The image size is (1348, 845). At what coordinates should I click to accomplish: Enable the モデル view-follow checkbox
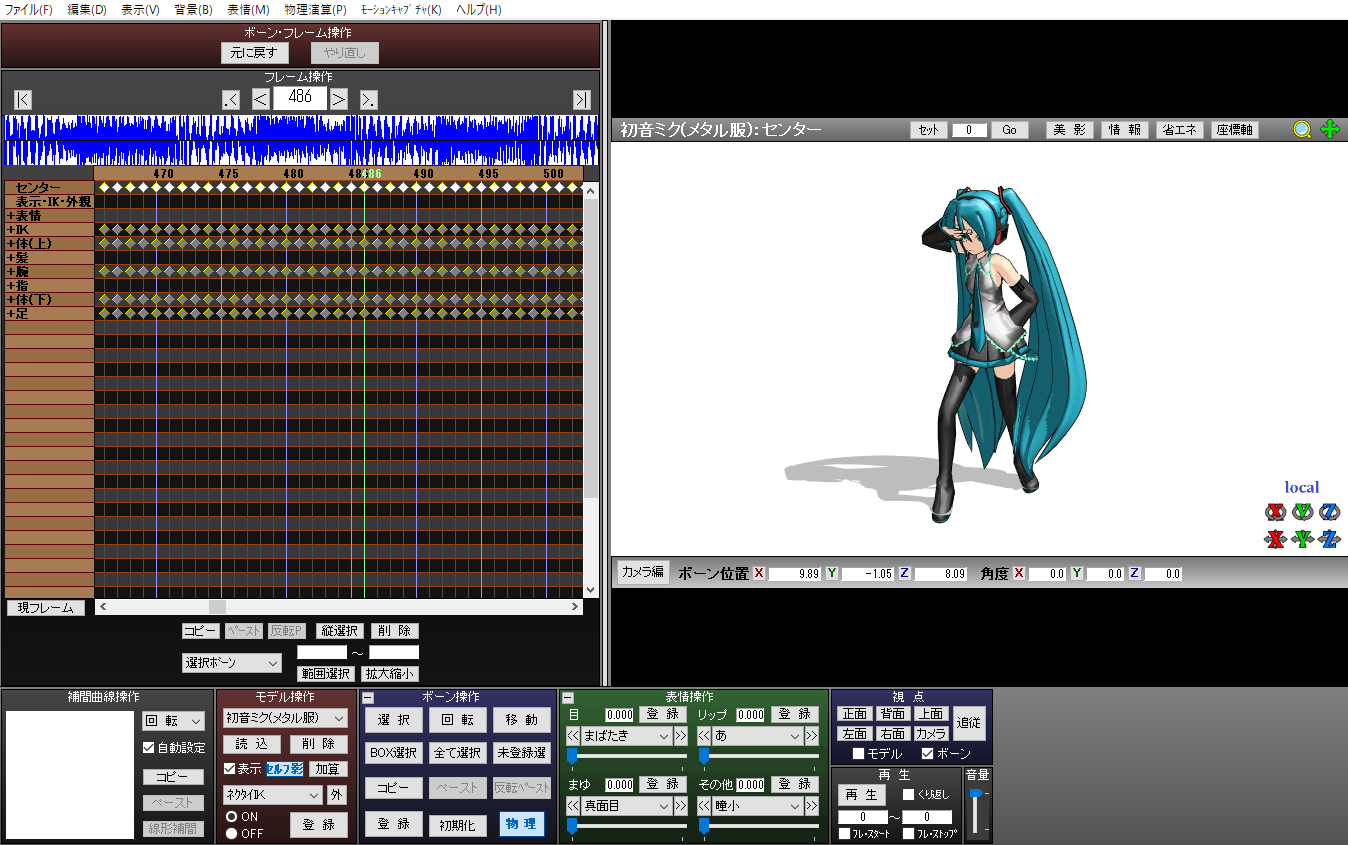click(858, 754)
